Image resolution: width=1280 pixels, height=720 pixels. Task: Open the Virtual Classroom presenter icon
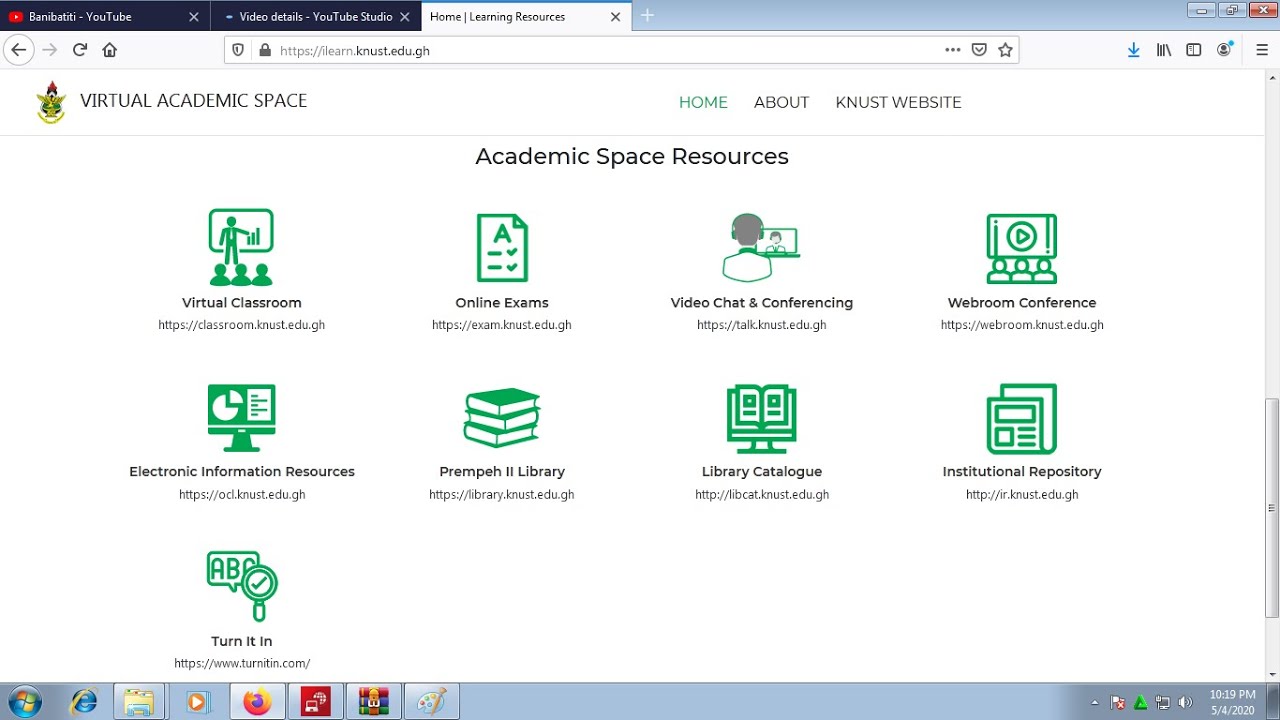click(241, 247)
